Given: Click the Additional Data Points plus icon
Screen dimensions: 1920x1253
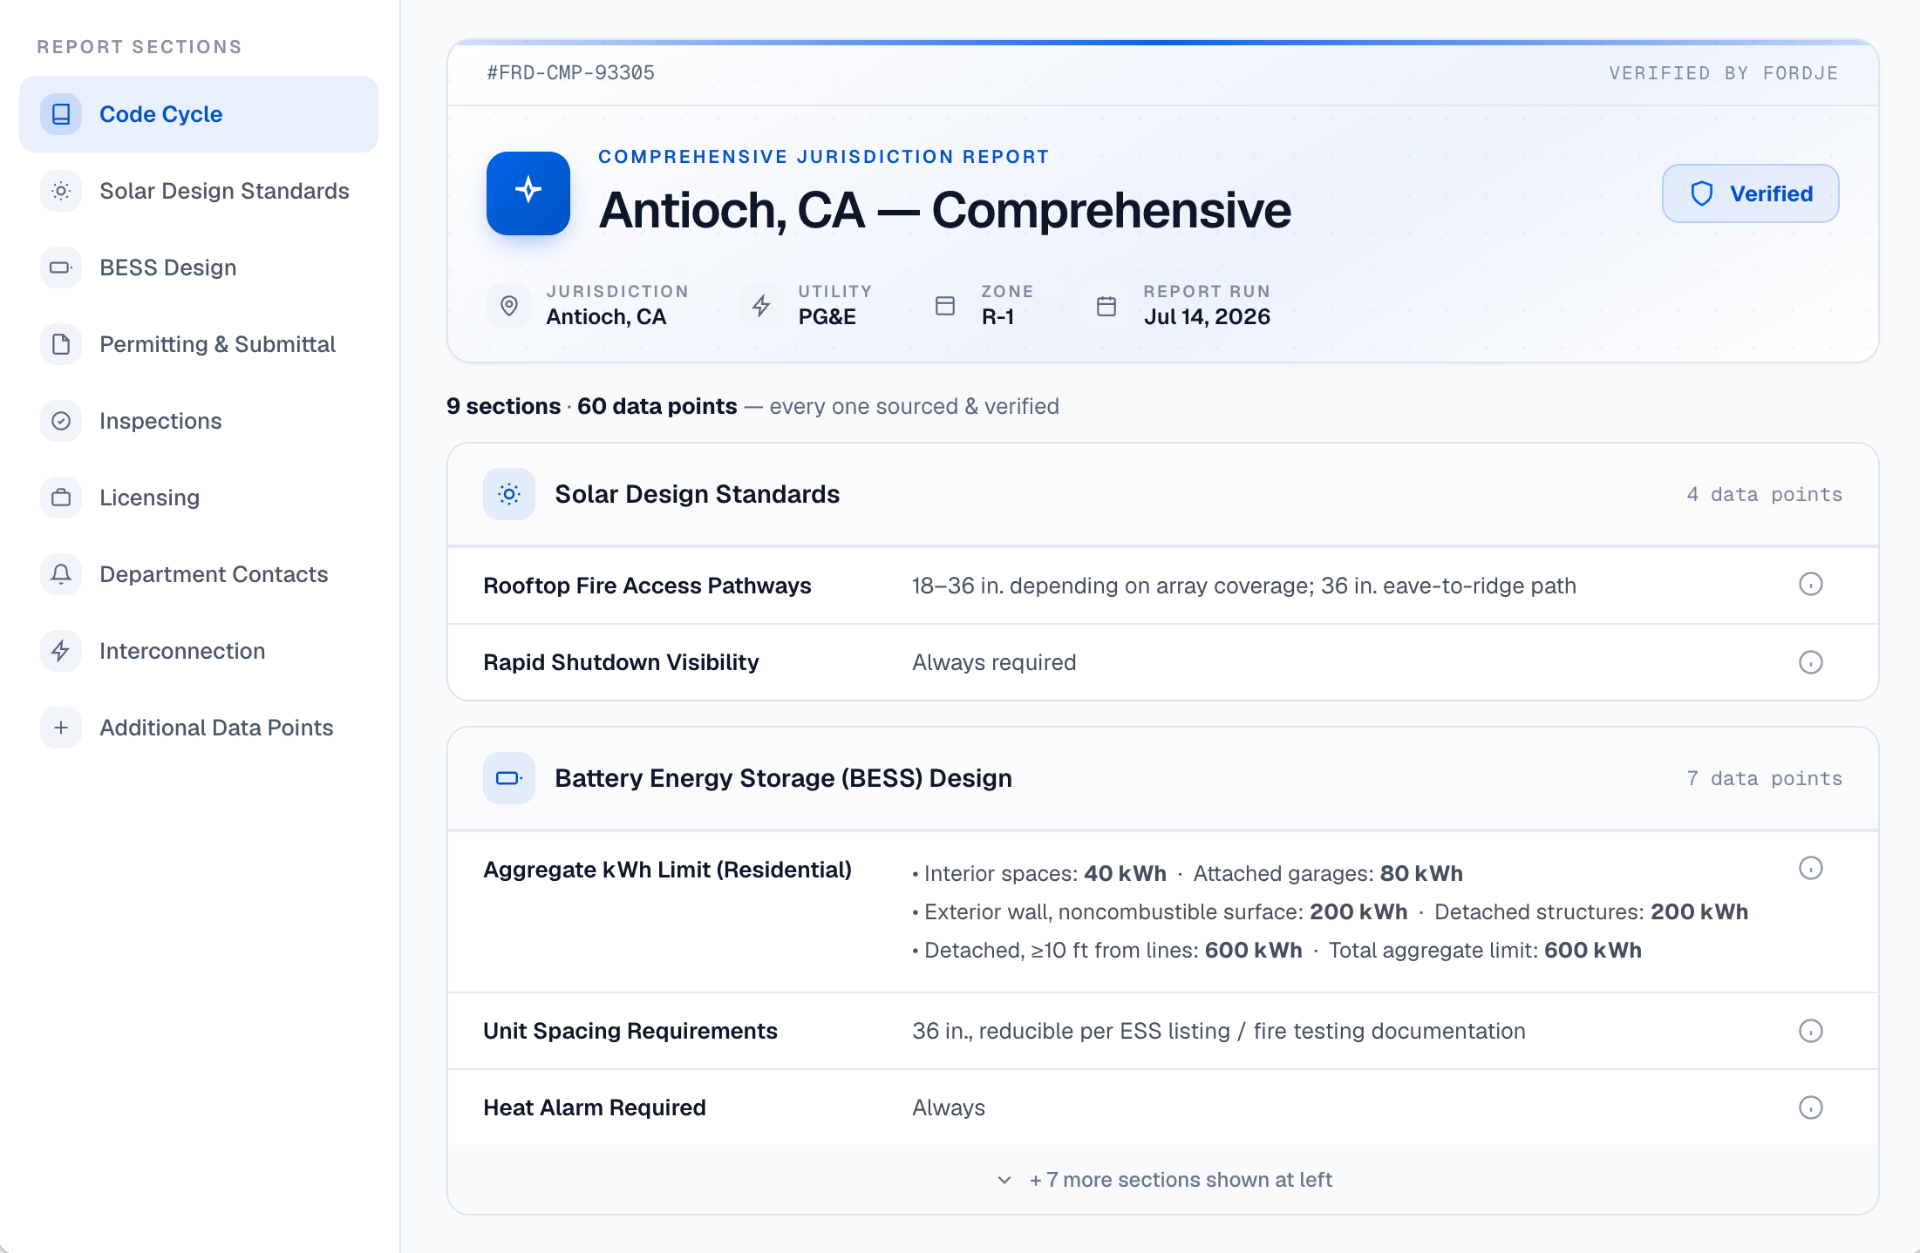Looking at the screenshot, I should [61, 727].
